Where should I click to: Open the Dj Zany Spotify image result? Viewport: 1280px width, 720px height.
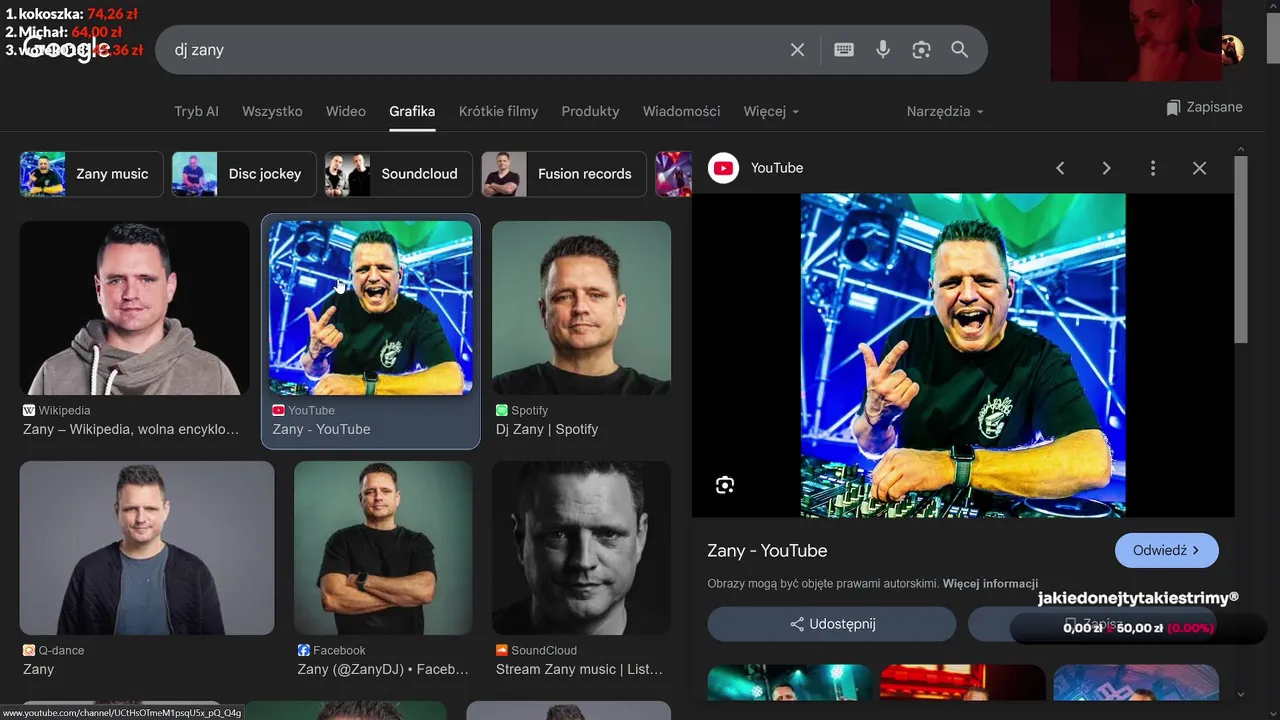click(x=581, y=308)
